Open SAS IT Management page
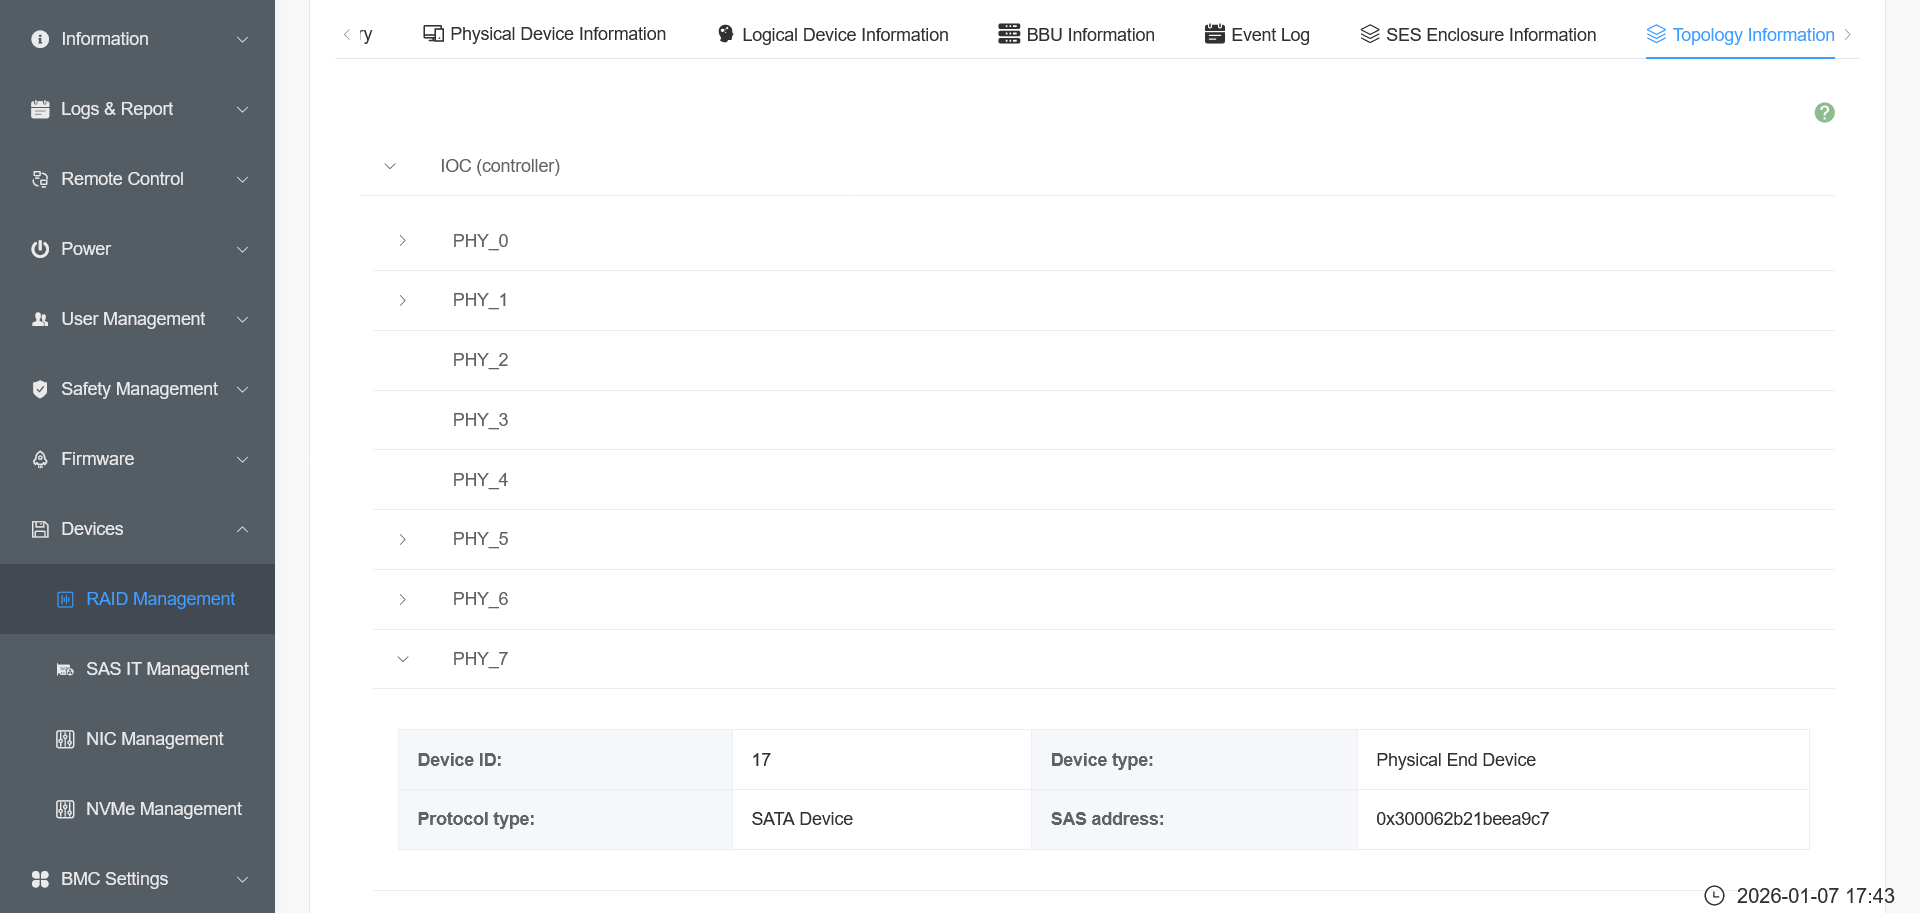This screenshot has height=913, width=1920. pos(166,669)
